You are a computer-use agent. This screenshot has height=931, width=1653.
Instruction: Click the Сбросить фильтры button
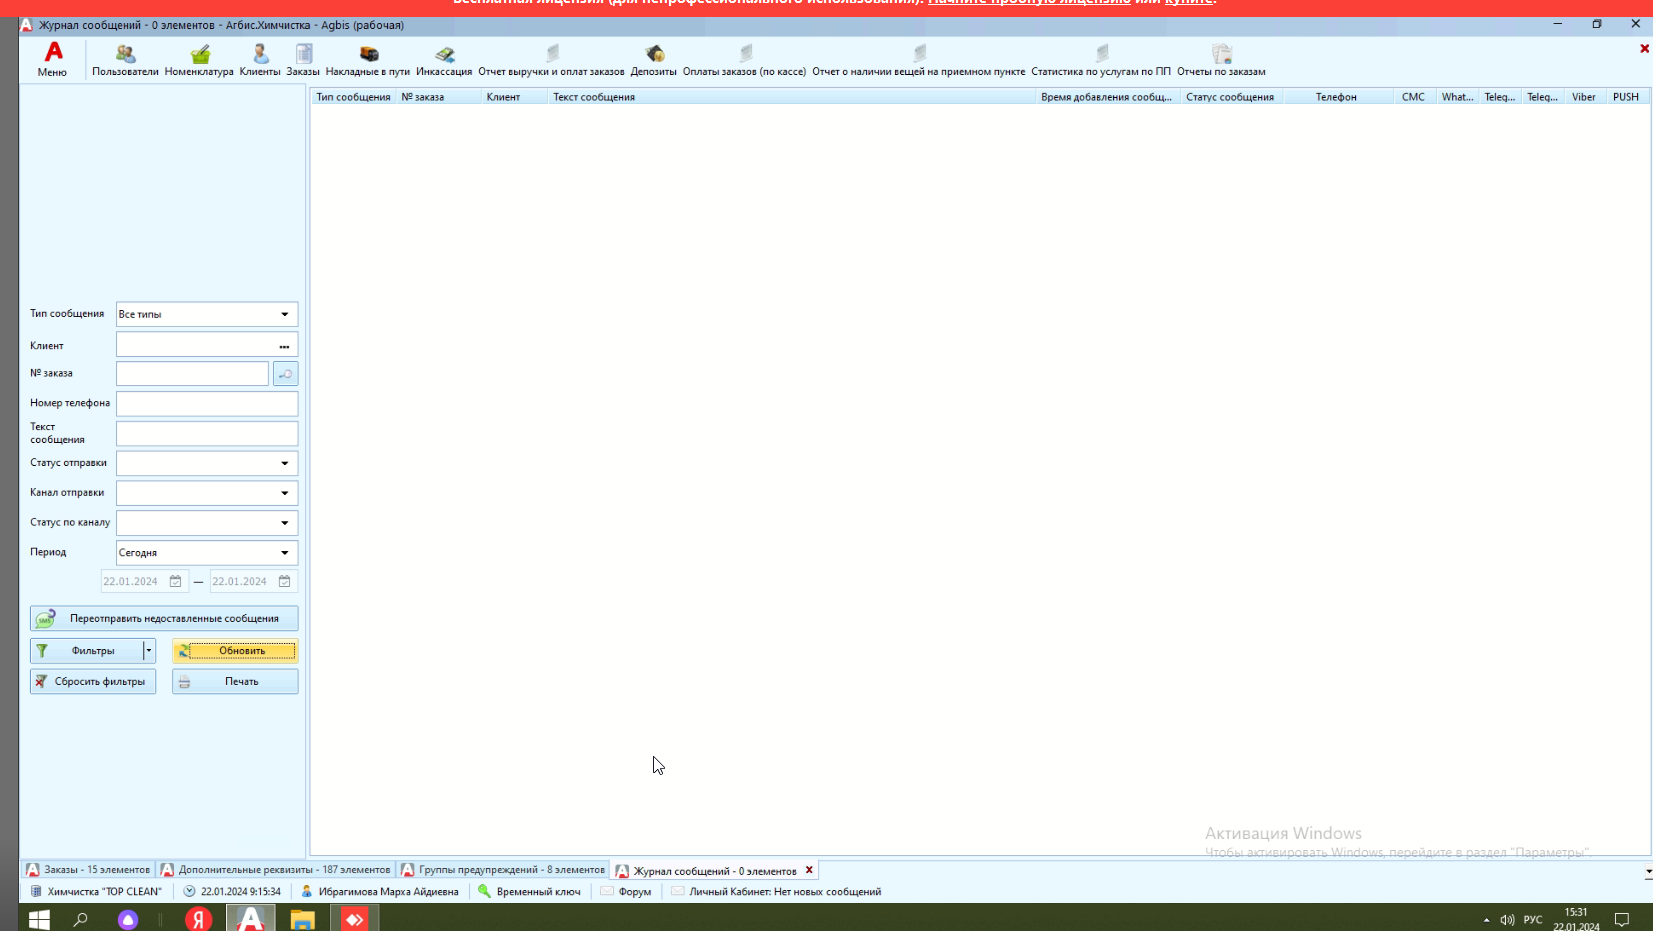tap(93, 682)
